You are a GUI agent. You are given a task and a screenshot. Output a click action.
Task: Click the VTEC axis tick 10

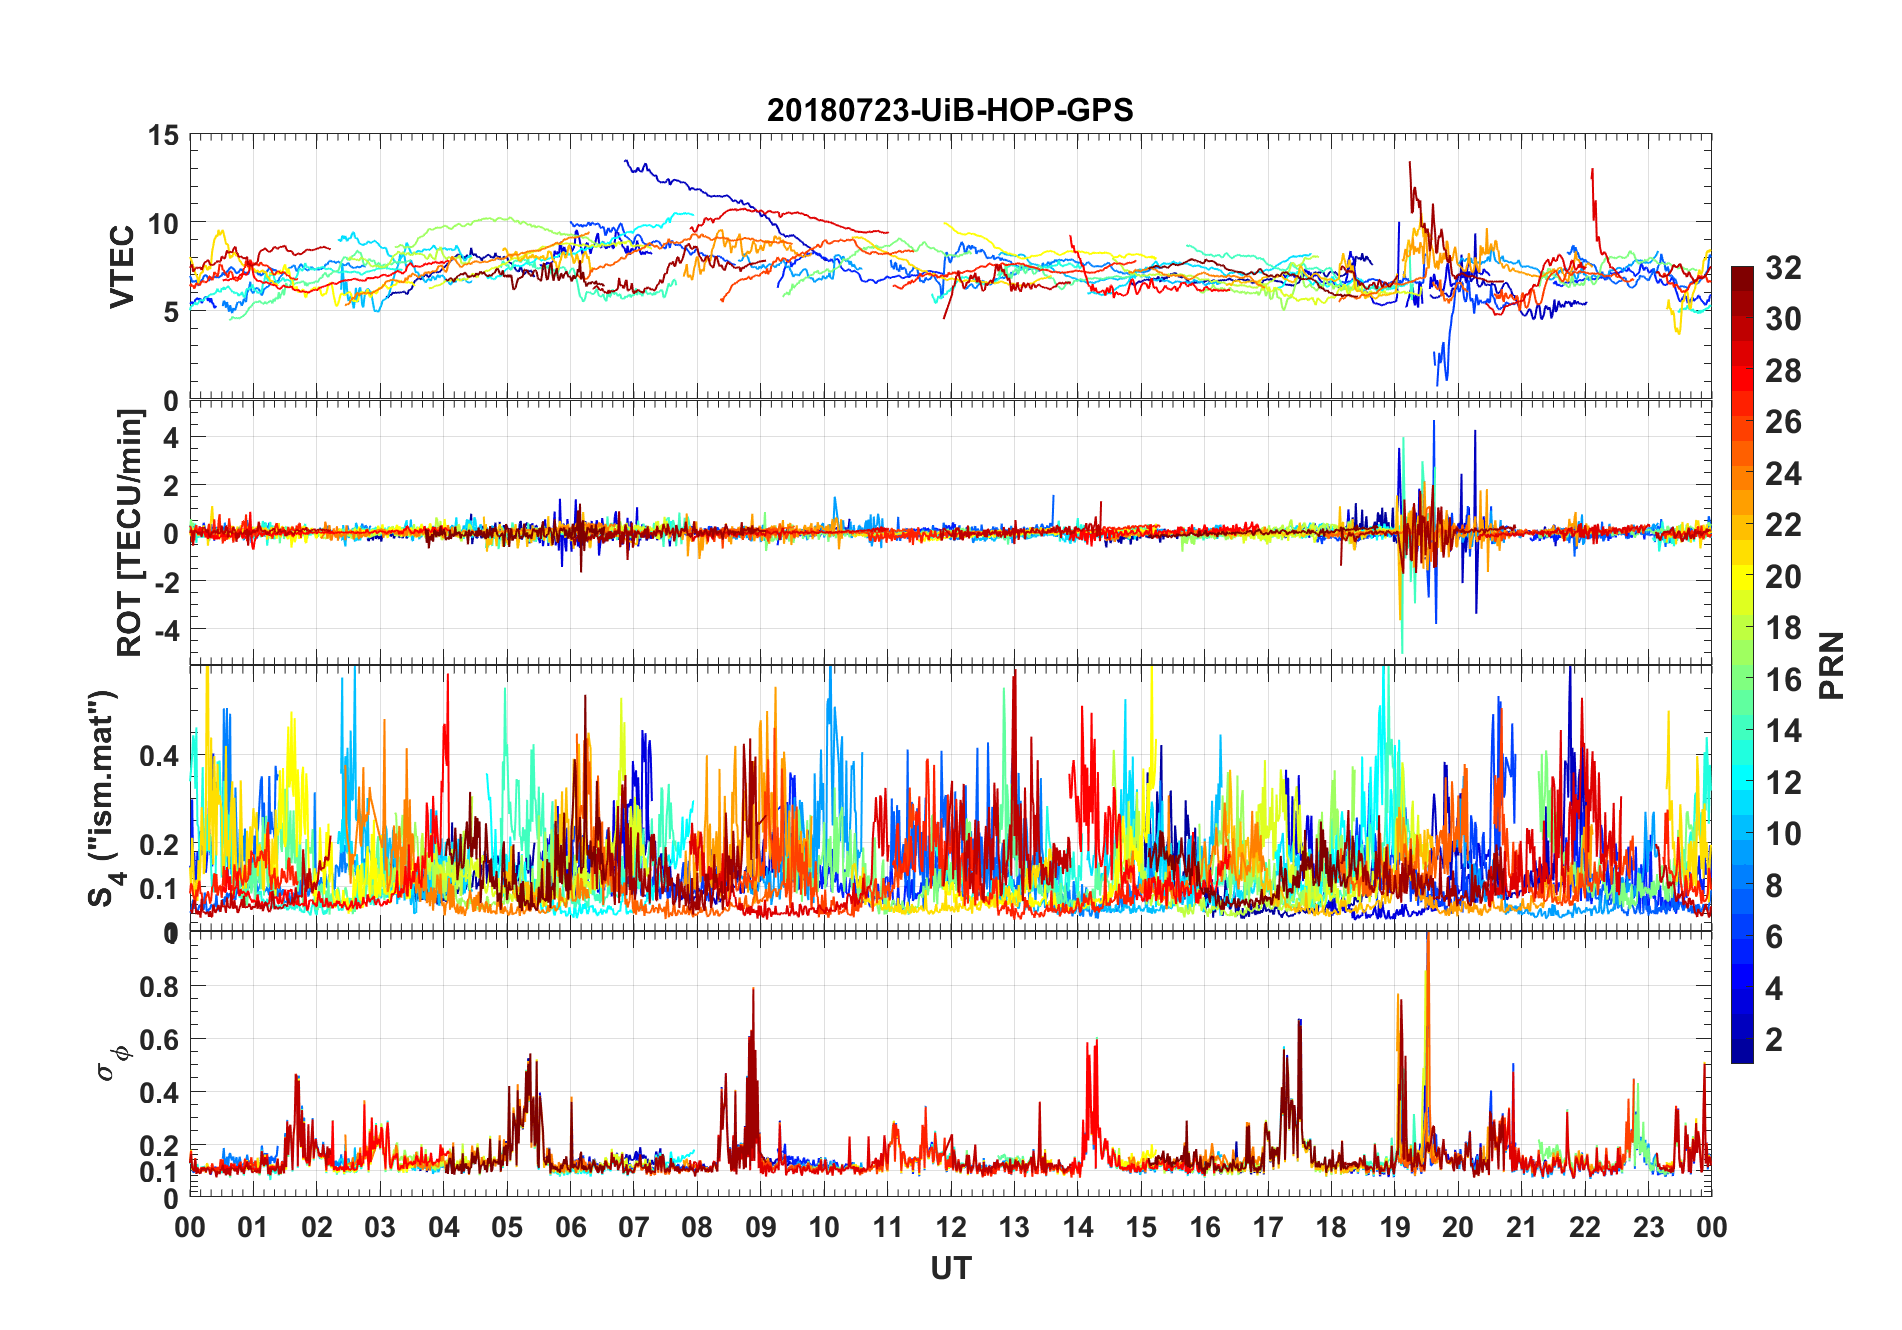163,223
